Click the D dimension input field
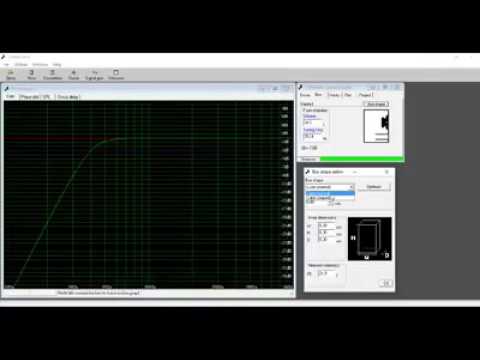The width and height of the screenshot is (480, 360). [327, 239]
